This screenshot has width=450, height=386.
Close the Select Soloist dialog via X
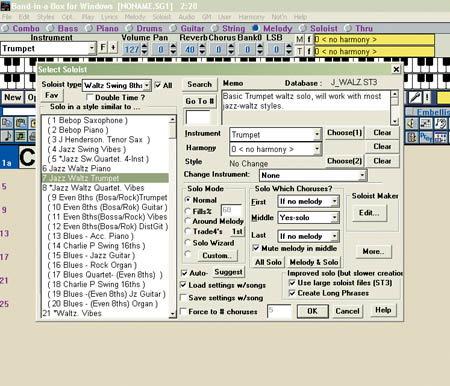tap(396, 69)
